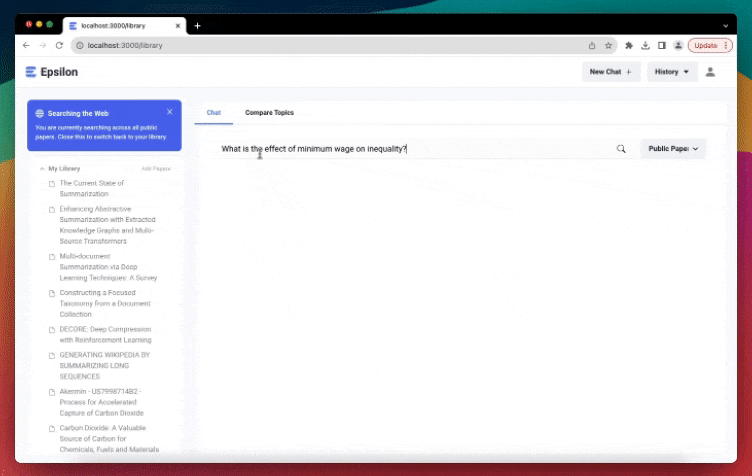Click the Add Papers link

(155, 169)
